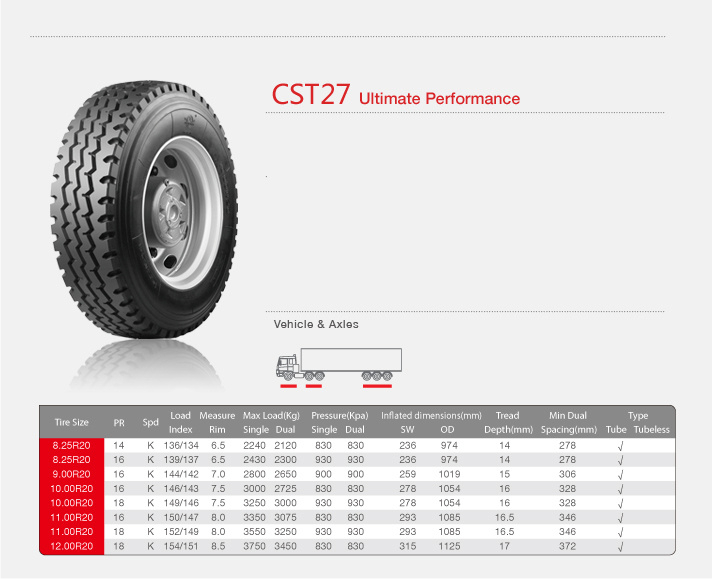Click max single load value 3350

(x=254, y=517)
